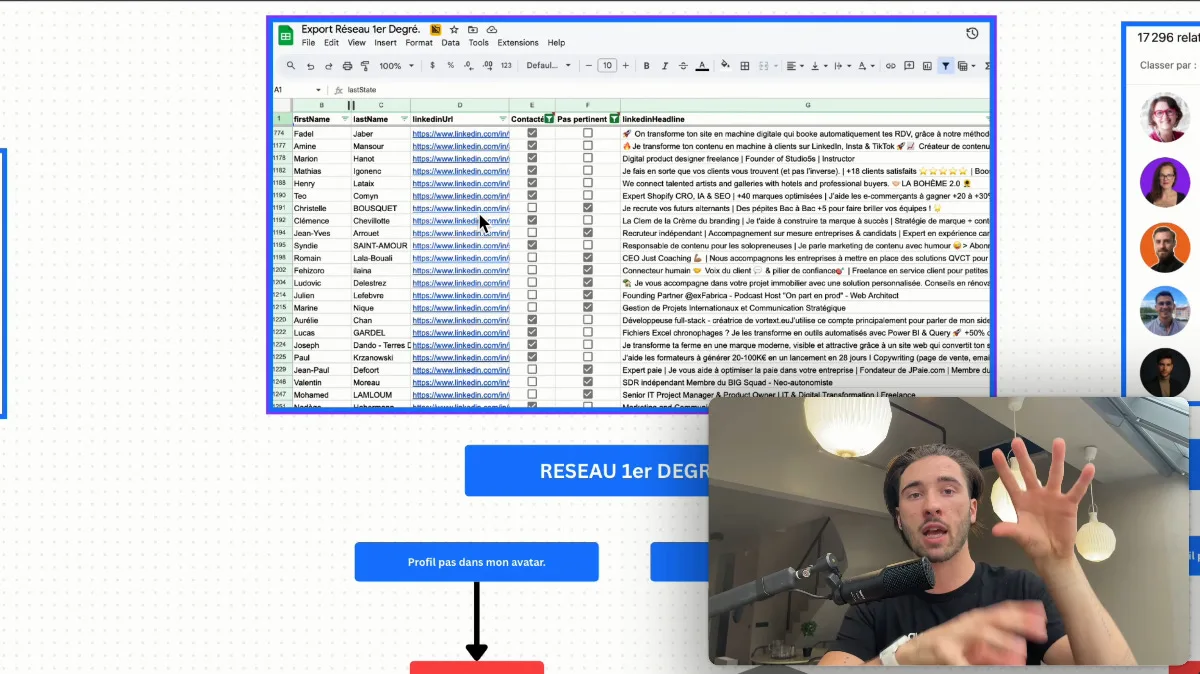The image size is (1200, 674).
Task: Open version history clock icon
Action: click(x=972, y=34)
